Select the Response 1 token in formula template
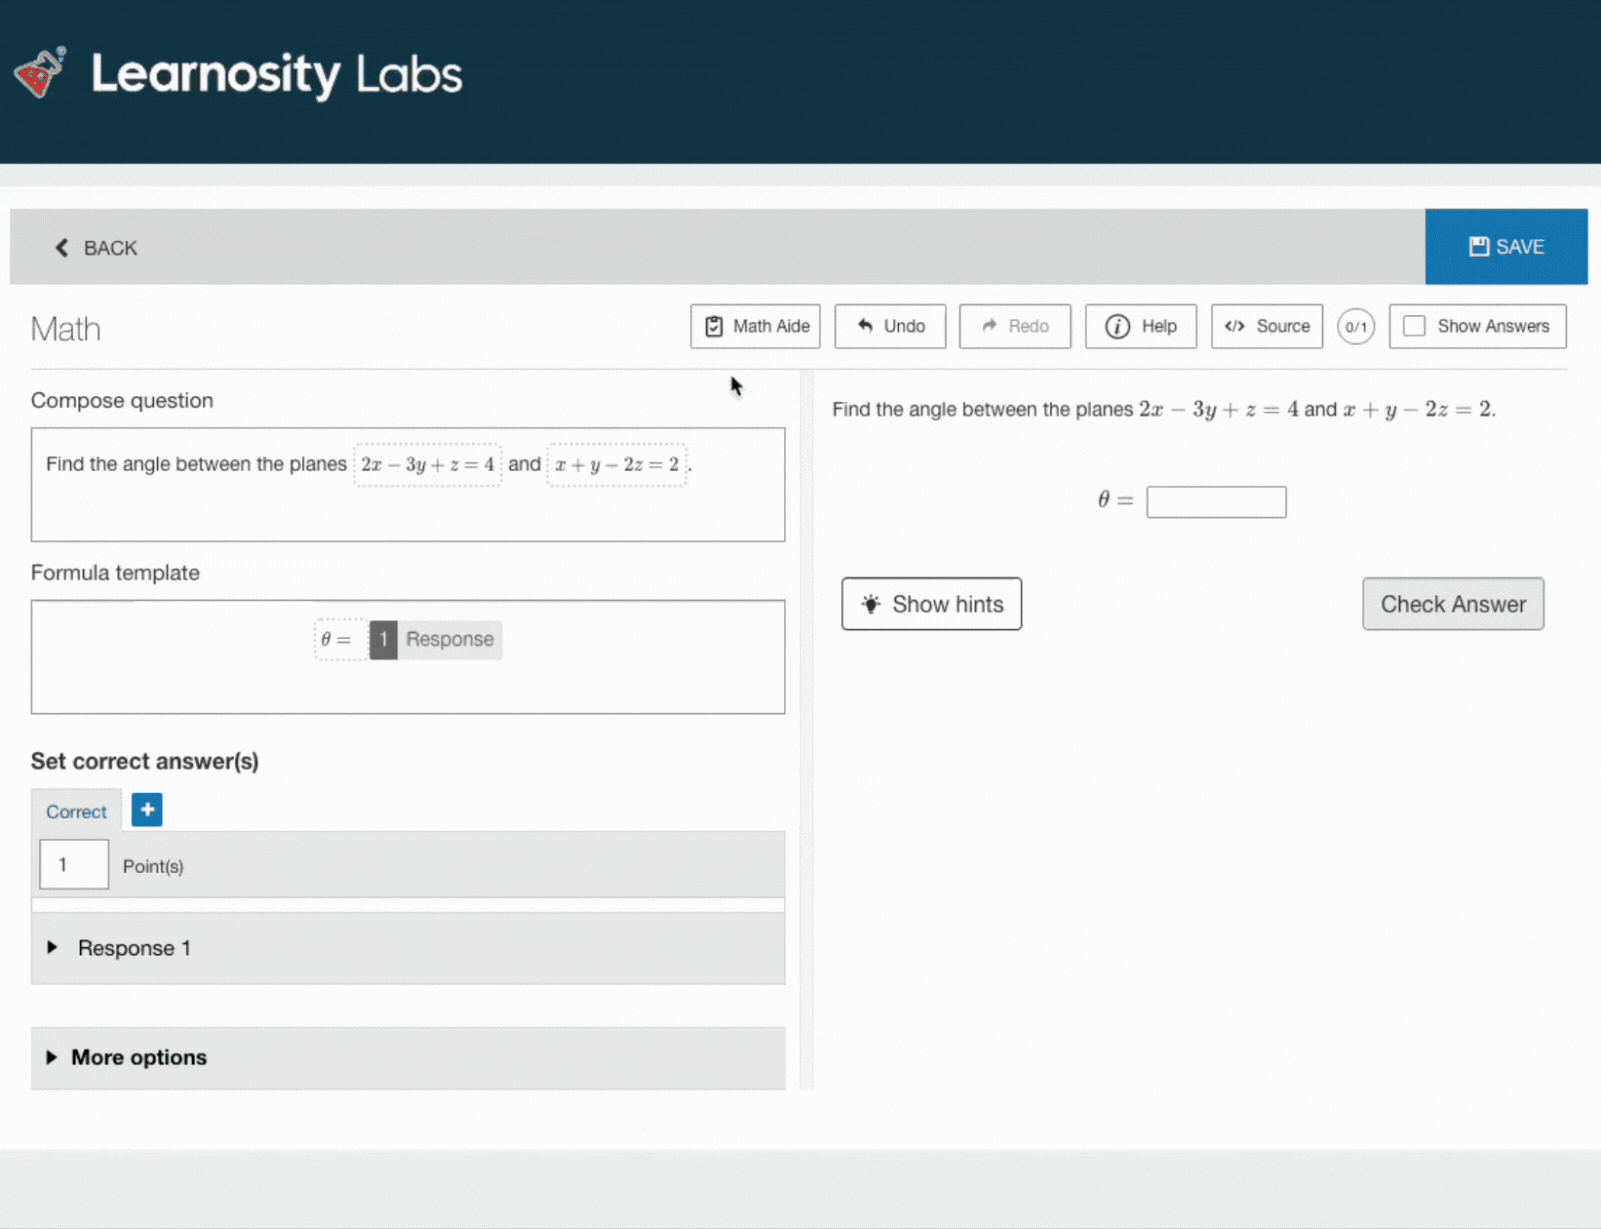 (x=434, y=640)
